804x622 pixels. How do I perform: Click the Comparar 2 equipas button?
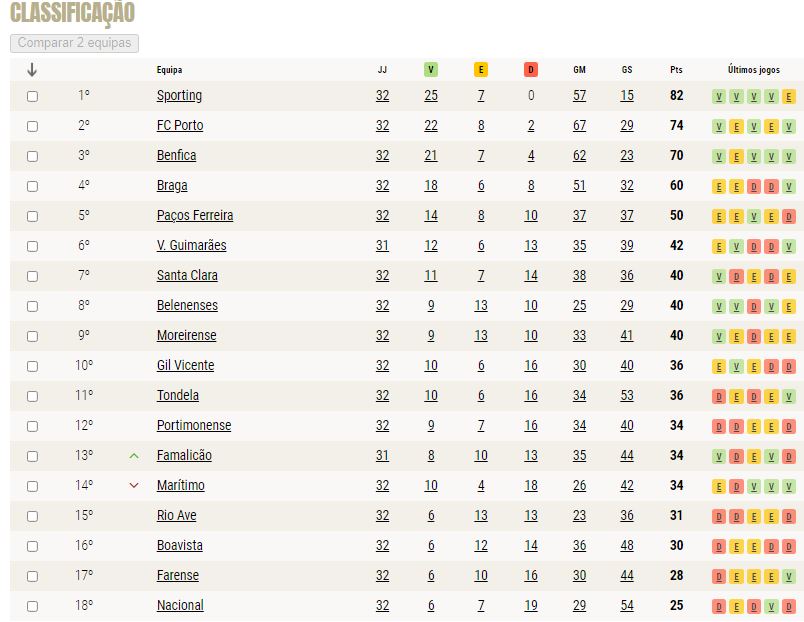coord(74,43)
